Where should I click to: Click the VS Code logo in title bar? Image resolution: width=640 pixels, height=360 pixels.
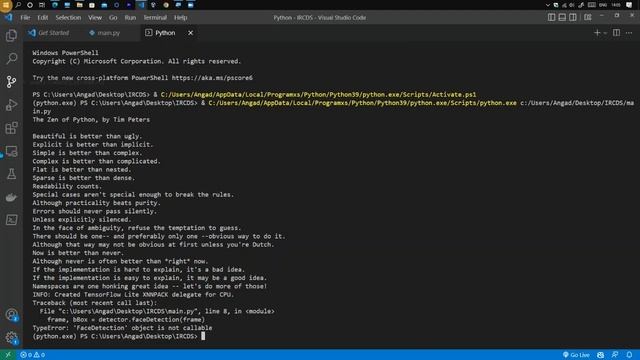[x=9, y=18]
